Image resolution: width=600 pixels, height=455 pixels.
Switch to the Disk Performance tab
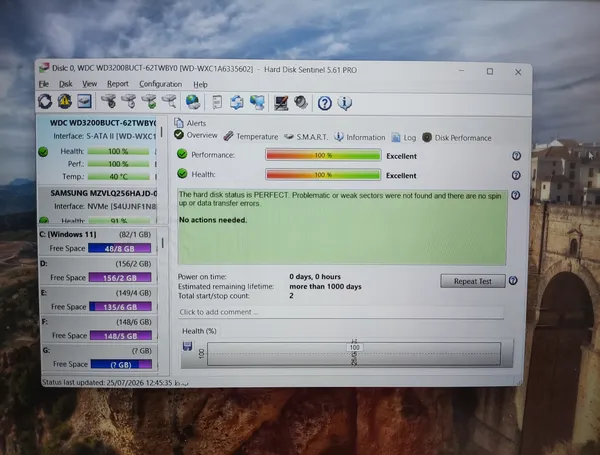click(457, 138)
